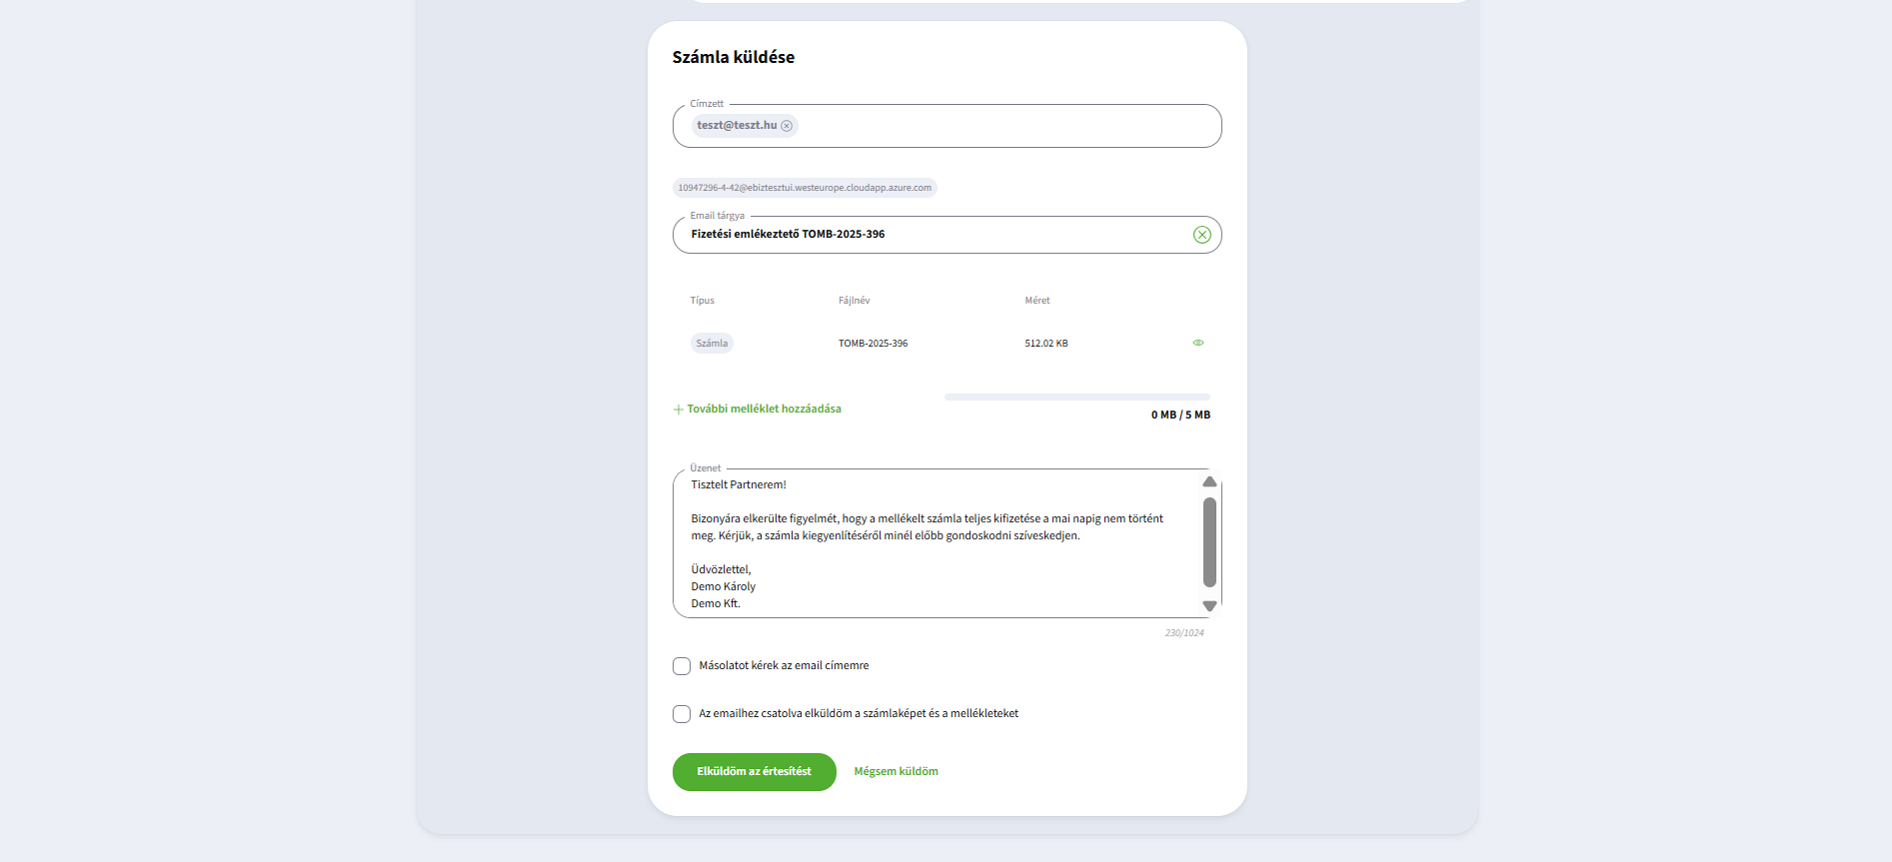Click the reply-to address chip below recipients
This screenshot has width=1892, height=862.
(x=805, y=188)
